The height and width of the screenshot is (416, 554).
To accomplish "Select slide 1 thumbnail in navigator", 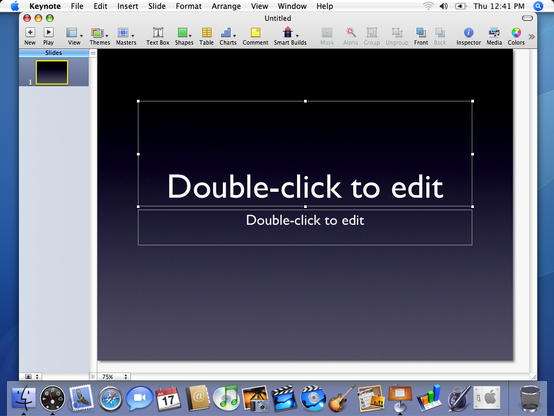I will coord(52,72).
